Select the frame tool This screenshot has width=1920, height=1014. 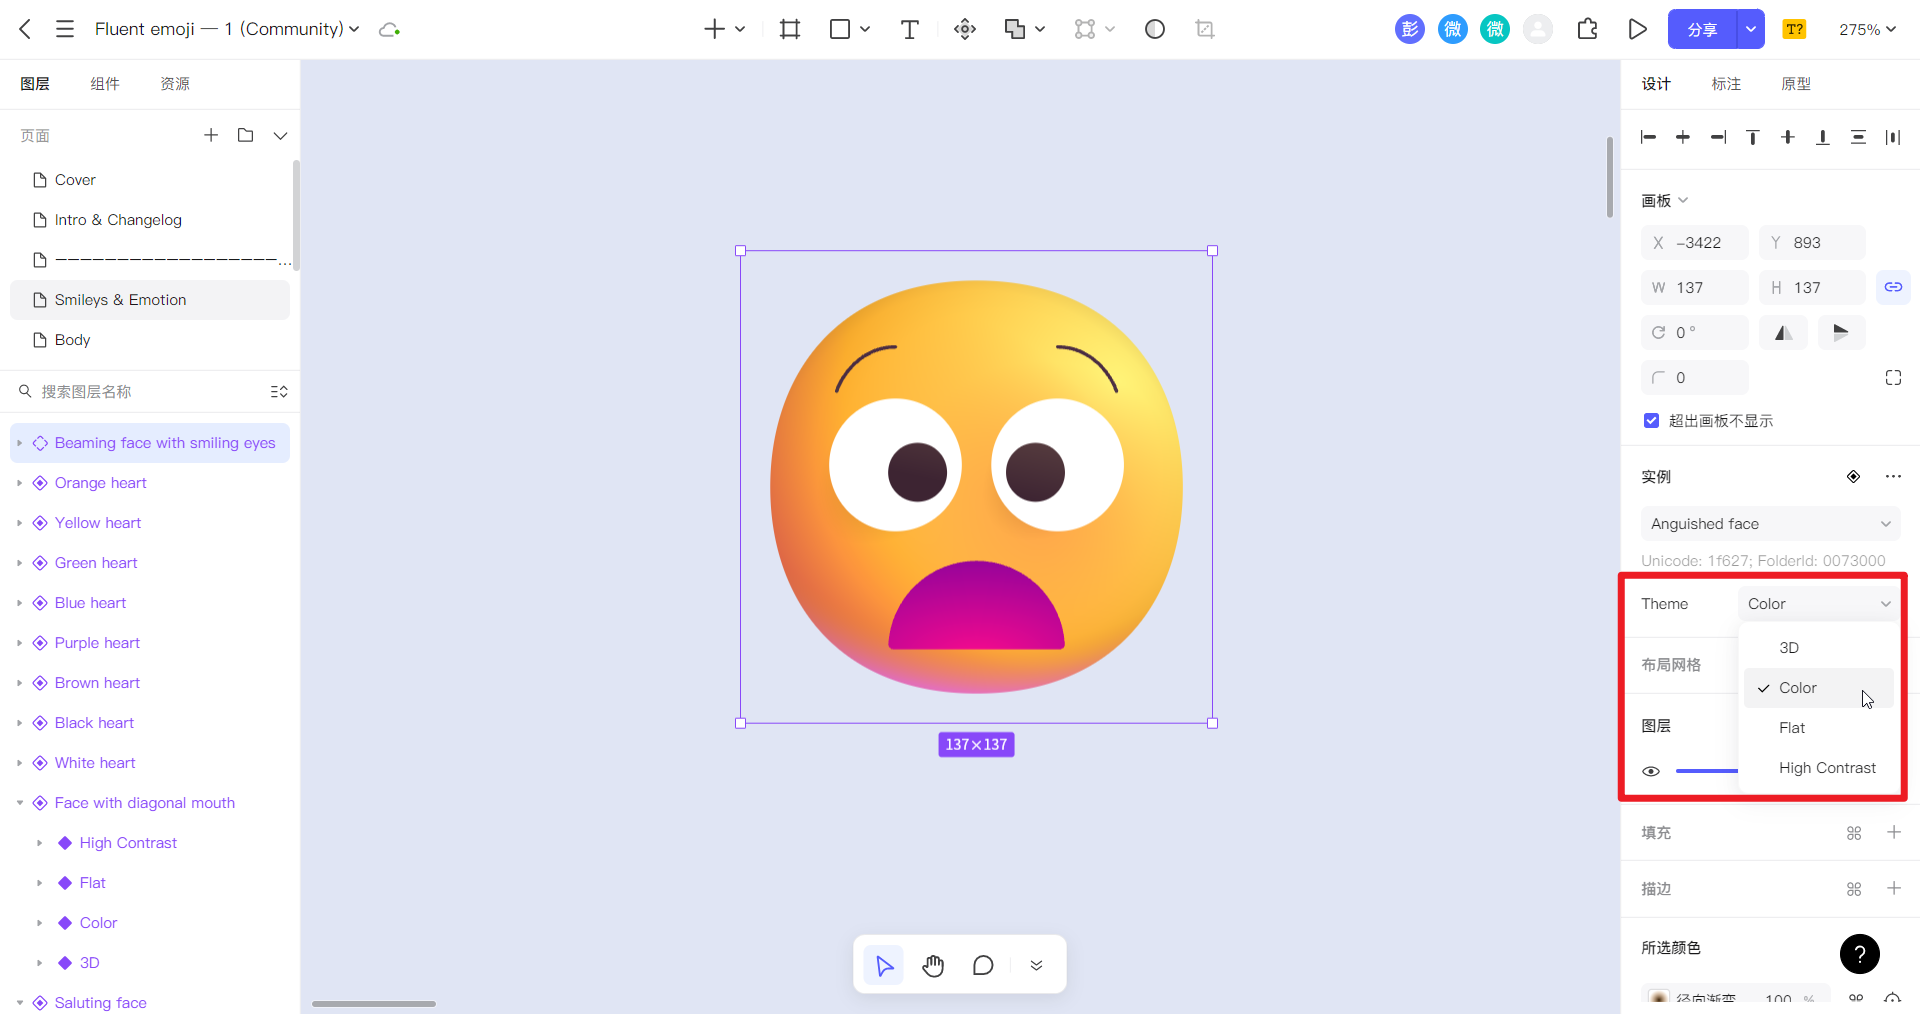(x=790, y=29)
